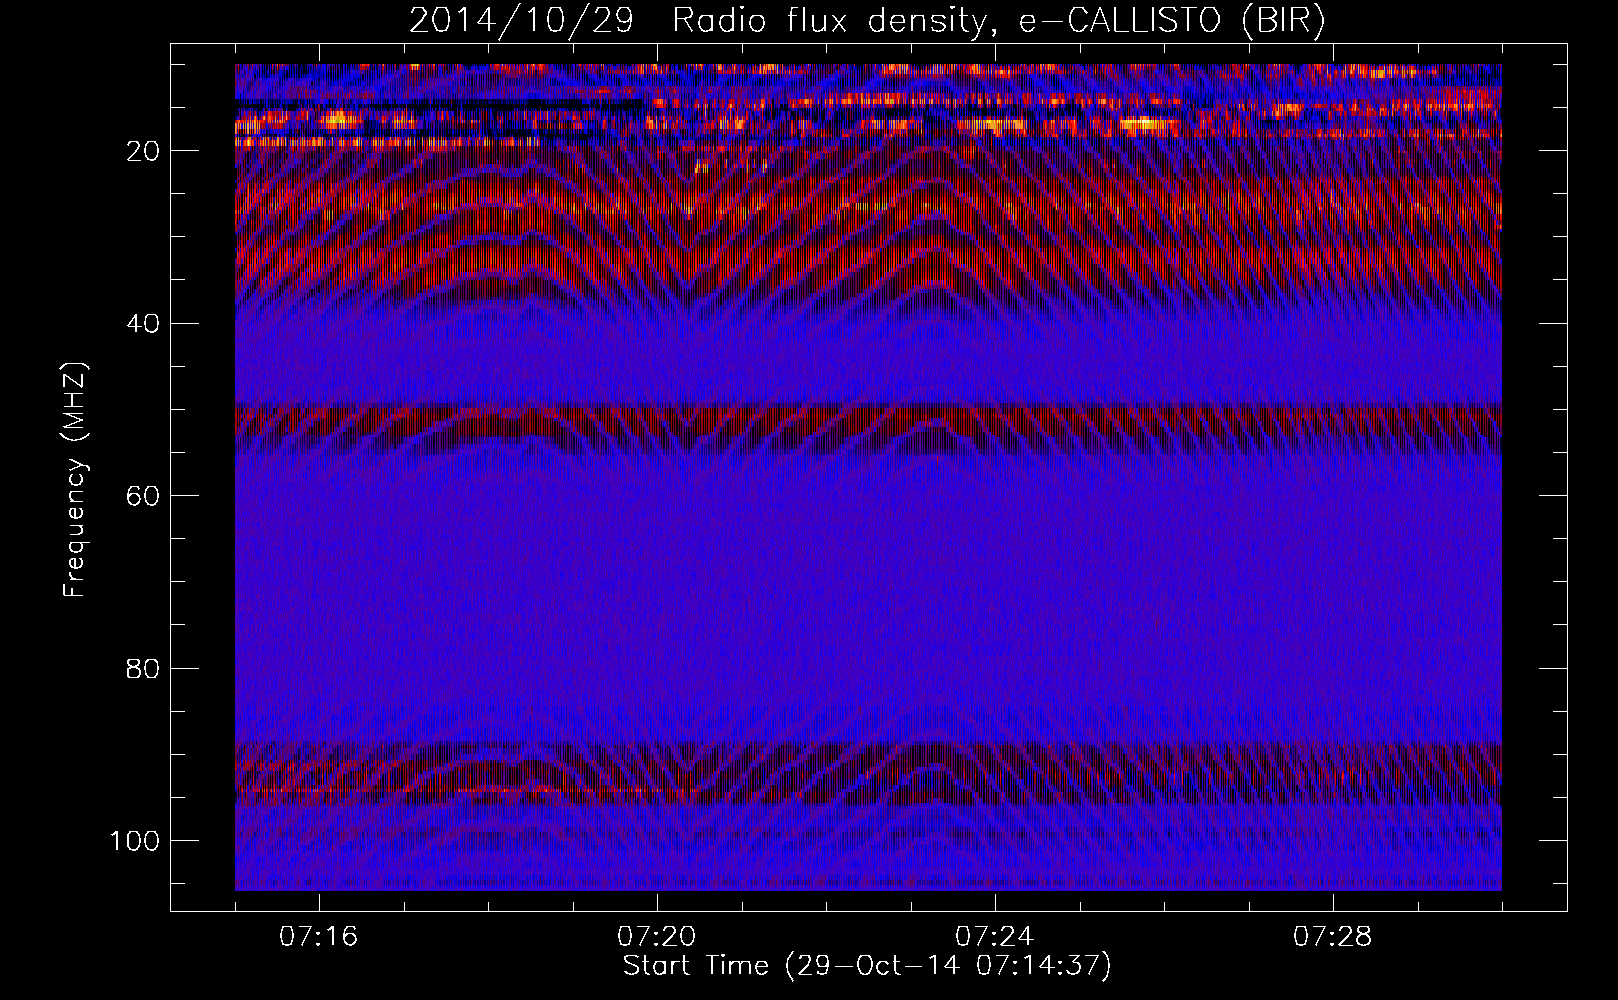Click the 07:28 time tick label
Viewport: 1618px width, 1000px height.
pyautogui.click(x=1333, y=937)
